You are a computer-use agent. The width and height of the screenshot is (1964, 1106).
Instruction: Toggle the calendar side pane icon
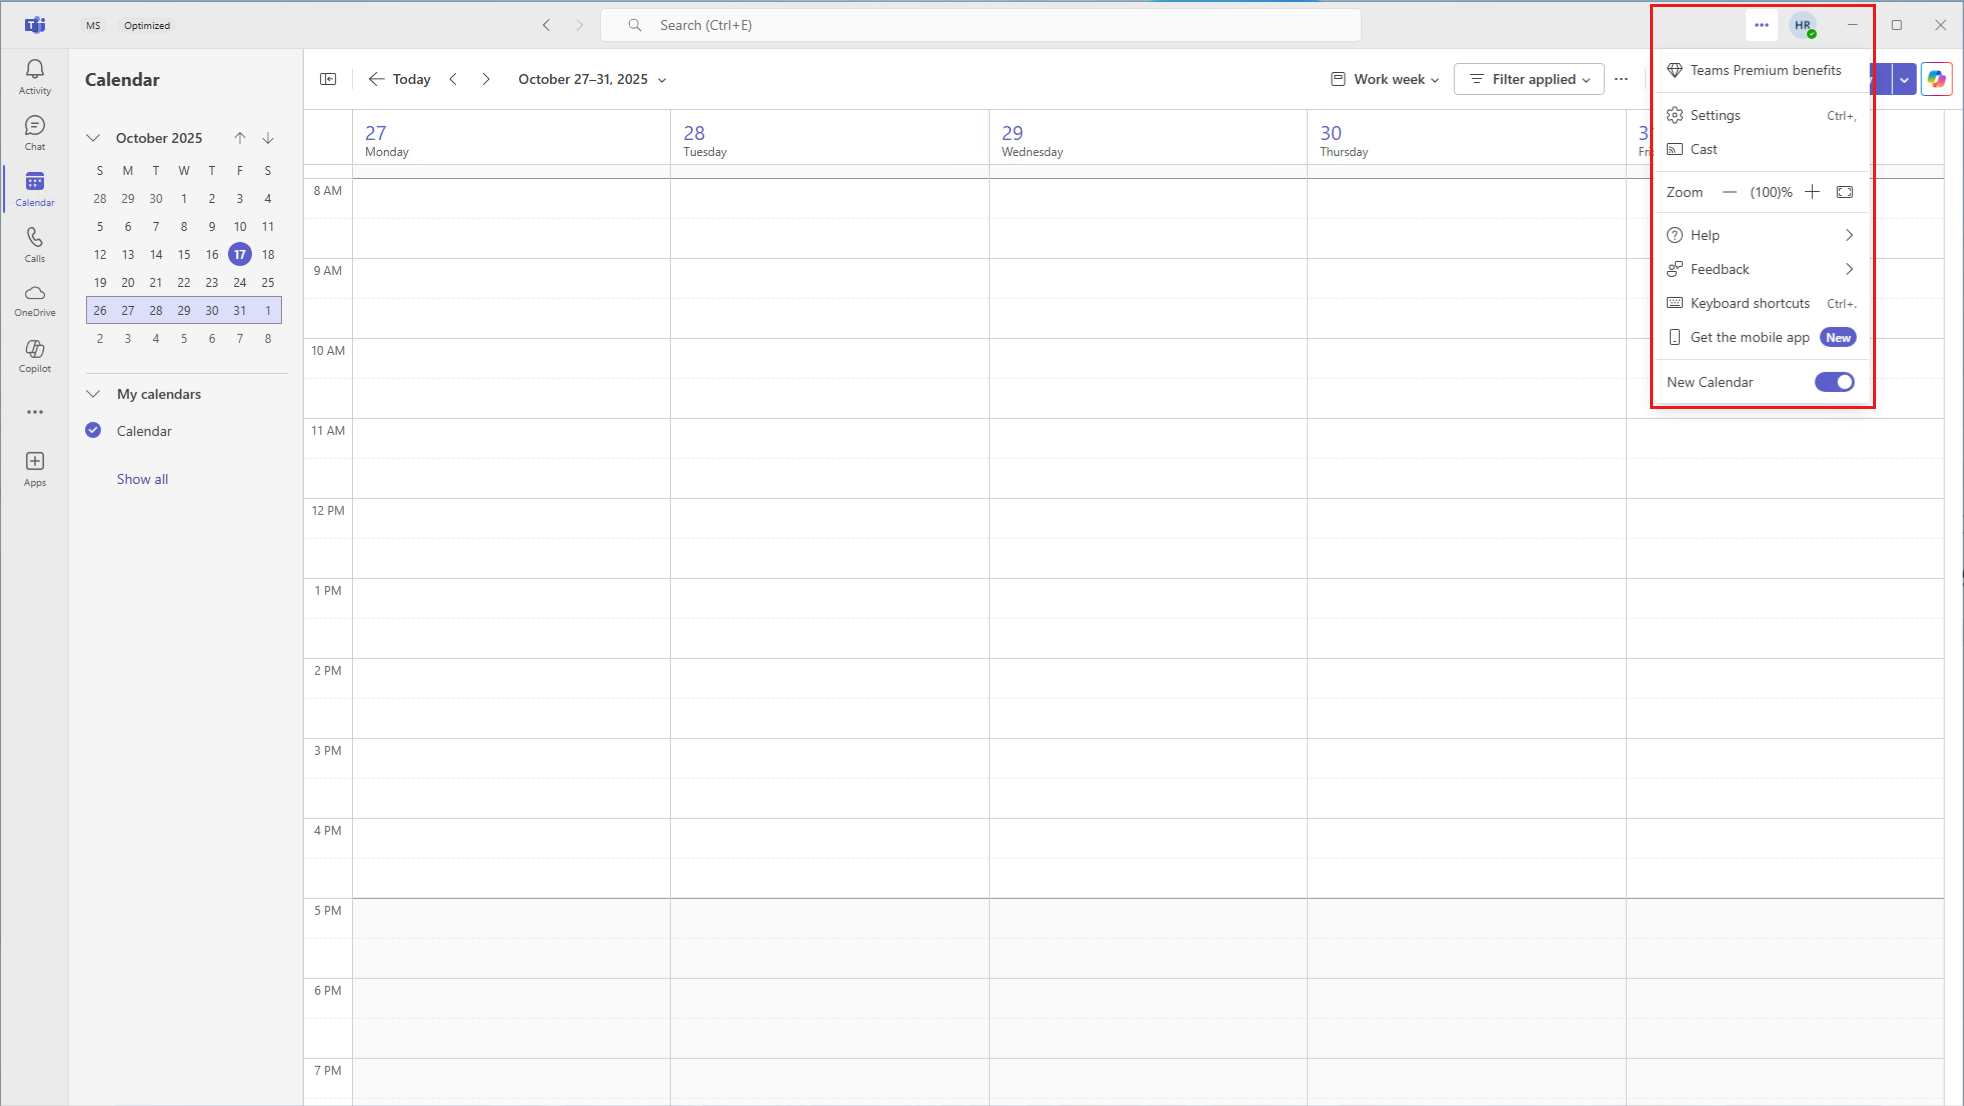click(x=328, y=79)
